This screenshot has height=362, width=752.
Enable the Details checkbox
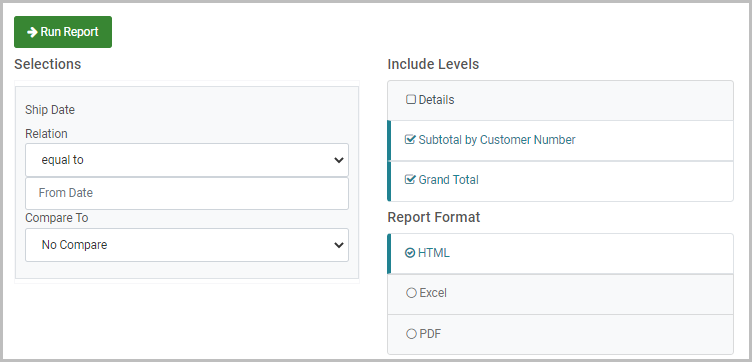[411, 100]
